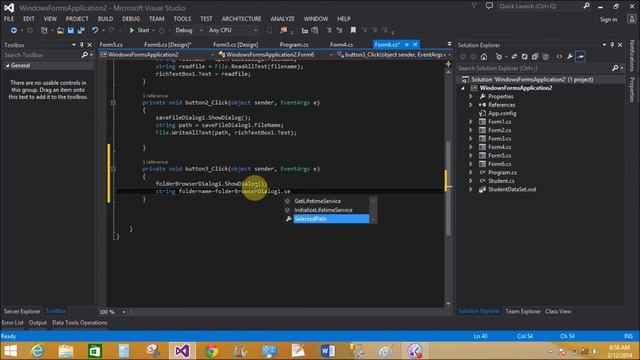Open the Team Explorer tab
This screenshot has width=640, height=360.
[x=523, y=311]
